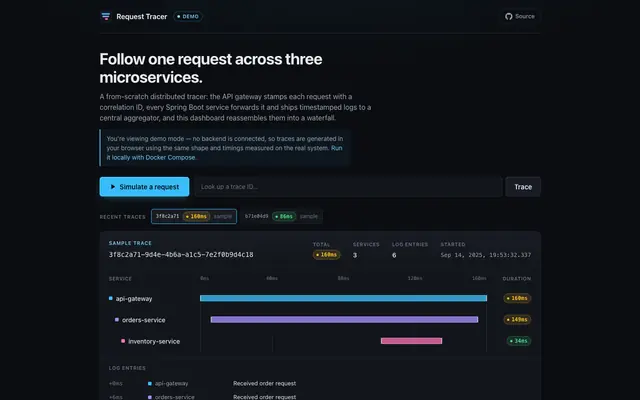Click the purple square beside orders-service in the waterfall
This screenshot has width=640, height=400.
pos(117,320)
